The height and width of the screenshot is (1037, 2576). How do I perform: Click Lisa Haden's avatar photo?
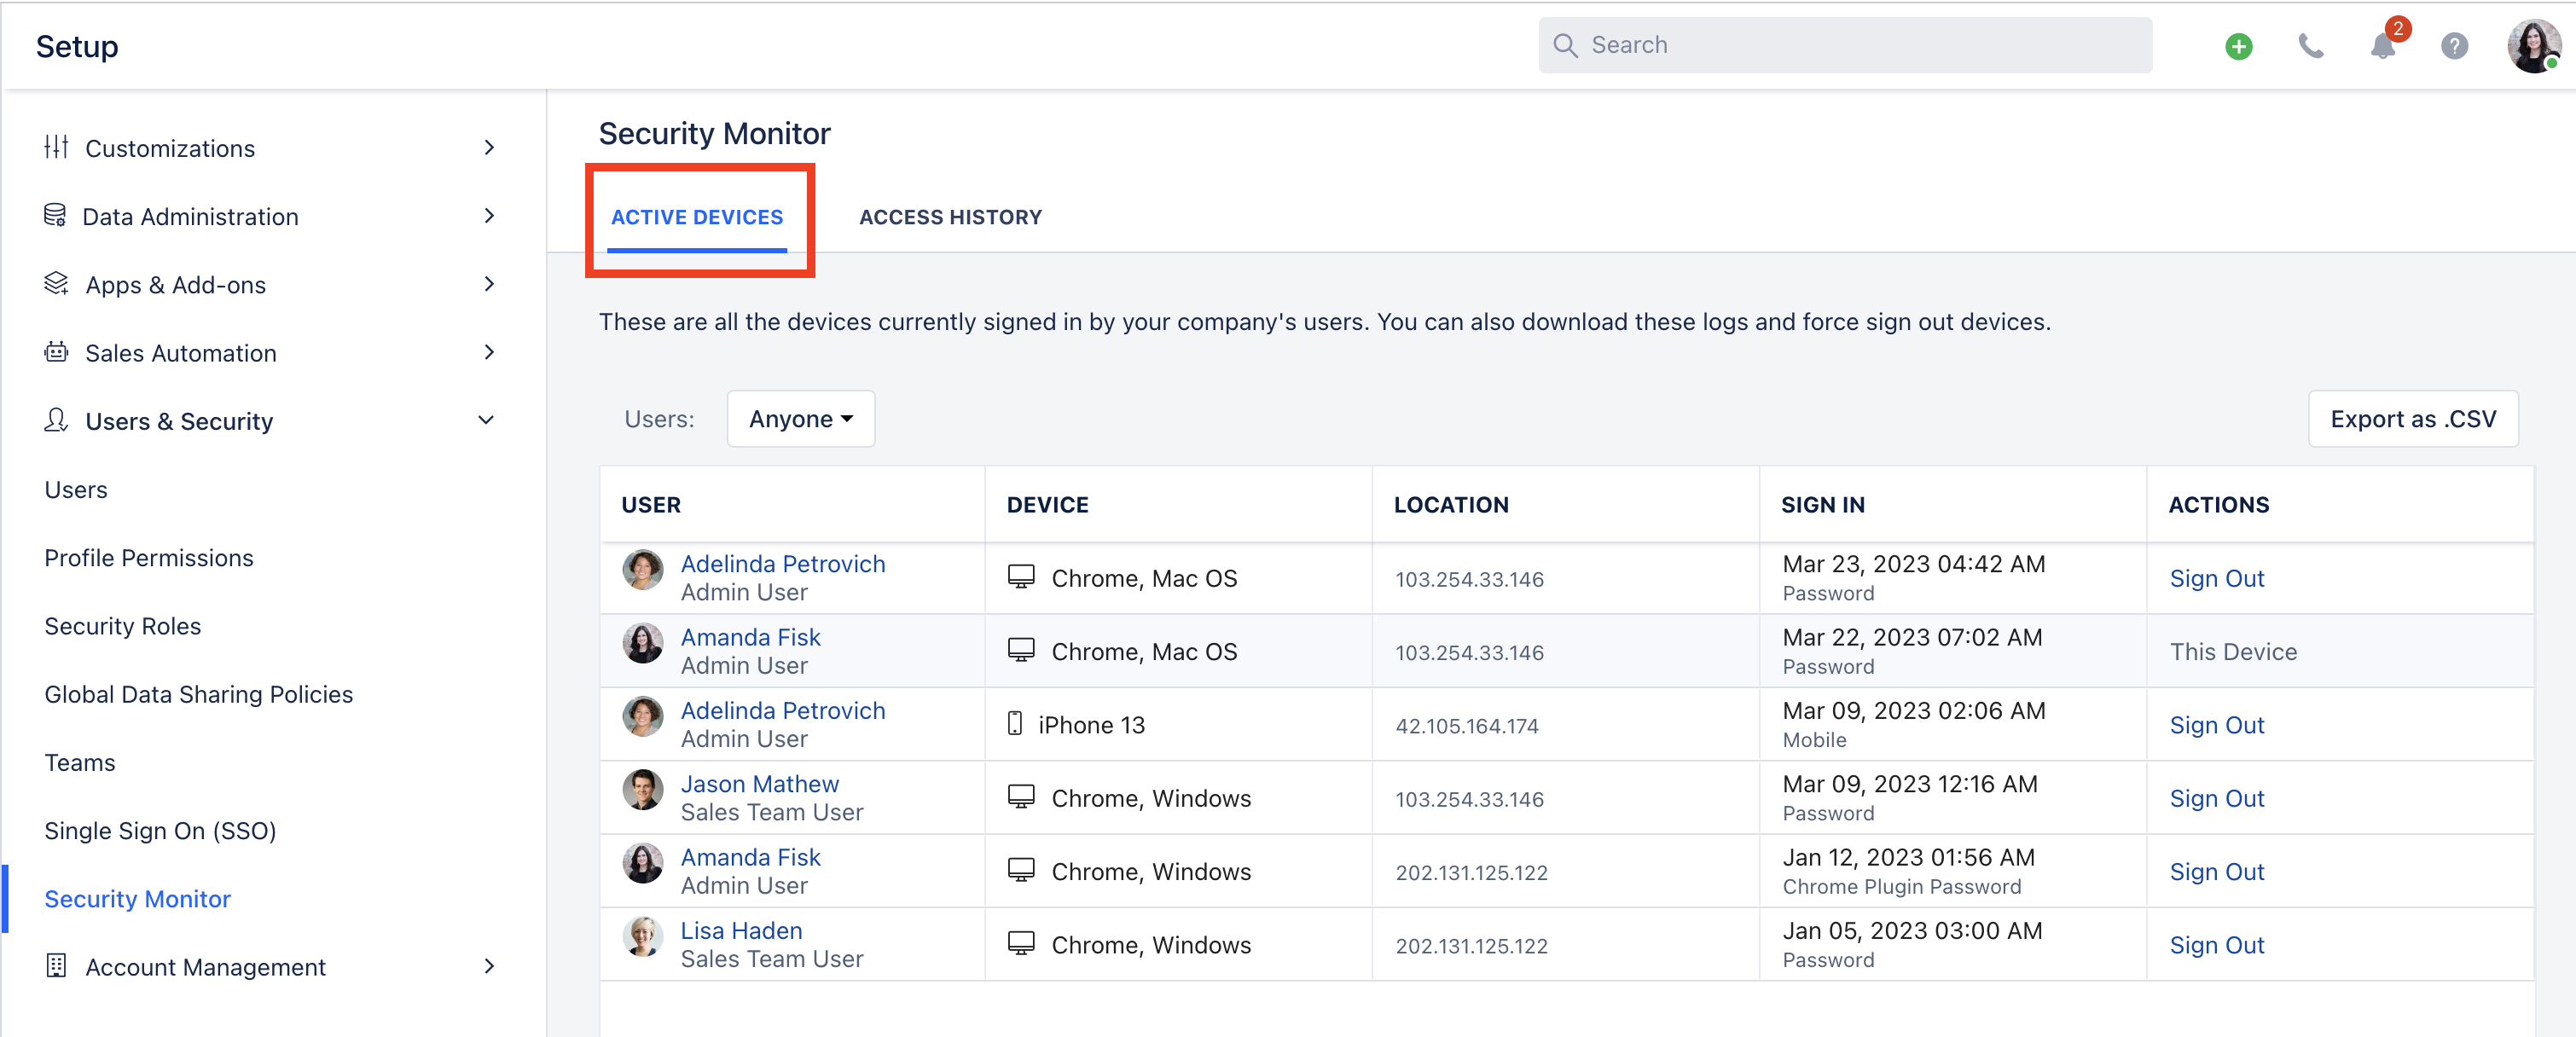[643, 937]
